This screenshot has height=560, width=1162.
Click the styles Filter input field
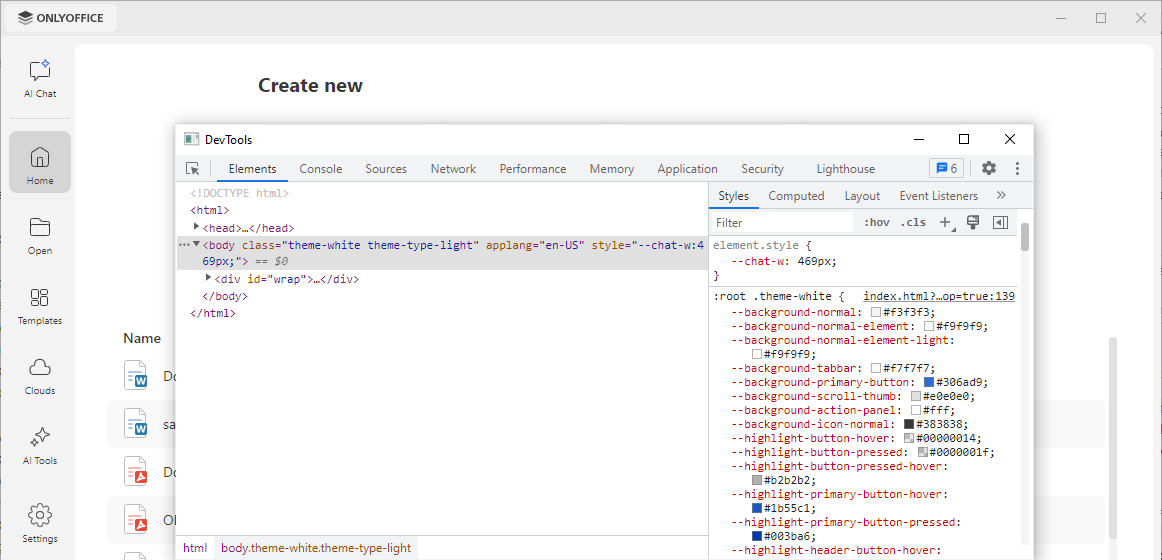tap(783, 222)
